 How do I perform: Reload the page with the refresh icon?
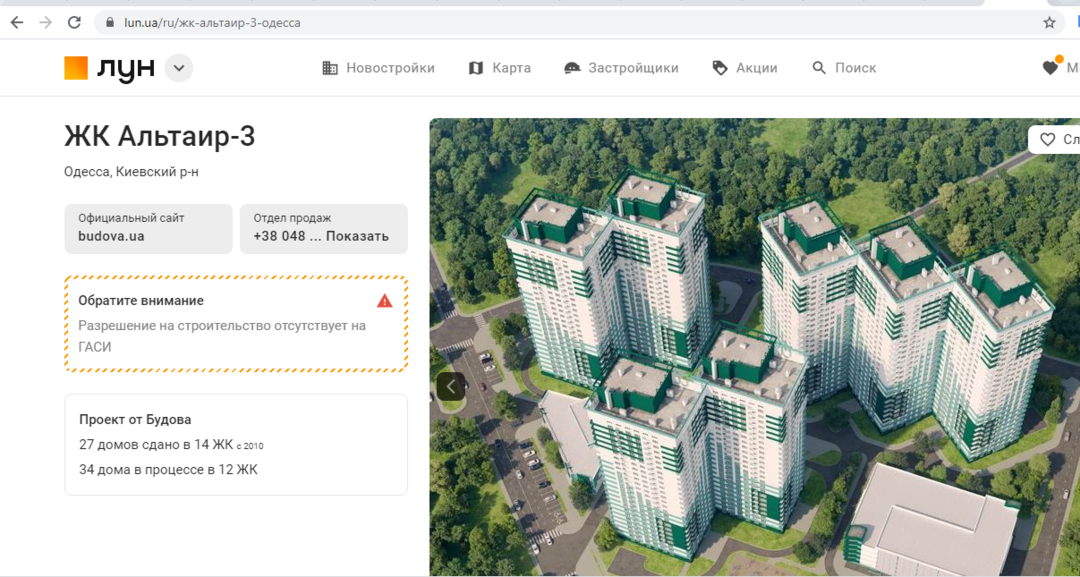[x=74, y=22]
